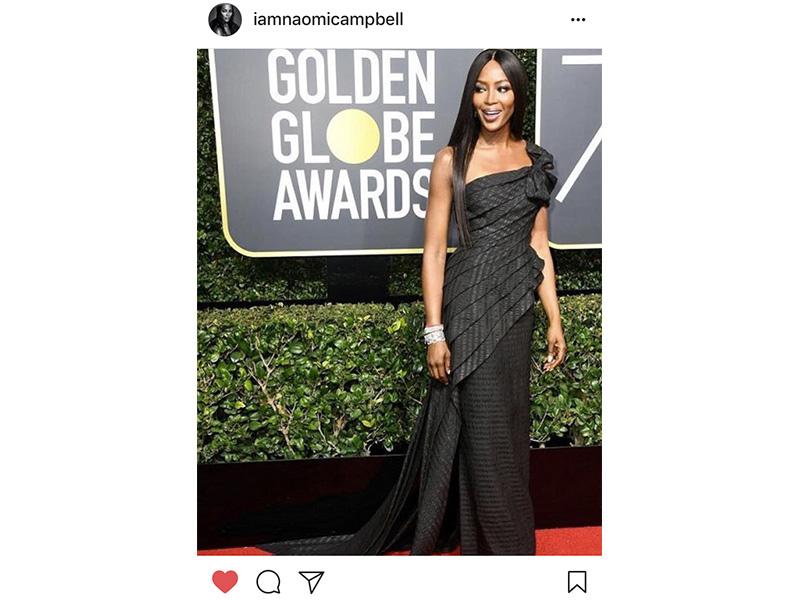Image resolution: width=800 pixels, height=600 pixels.
Task: Click the bow on the dress shoulder
Action: (x=542, y=173)
